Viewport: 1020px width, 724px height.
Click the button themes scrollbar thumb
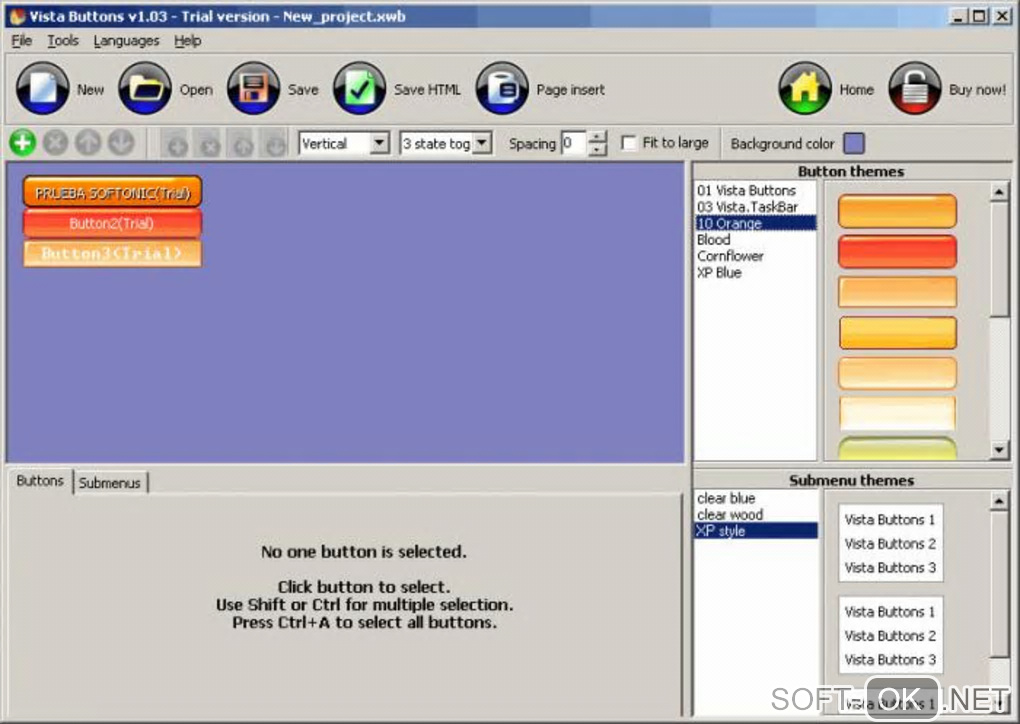tap(999, 259)
